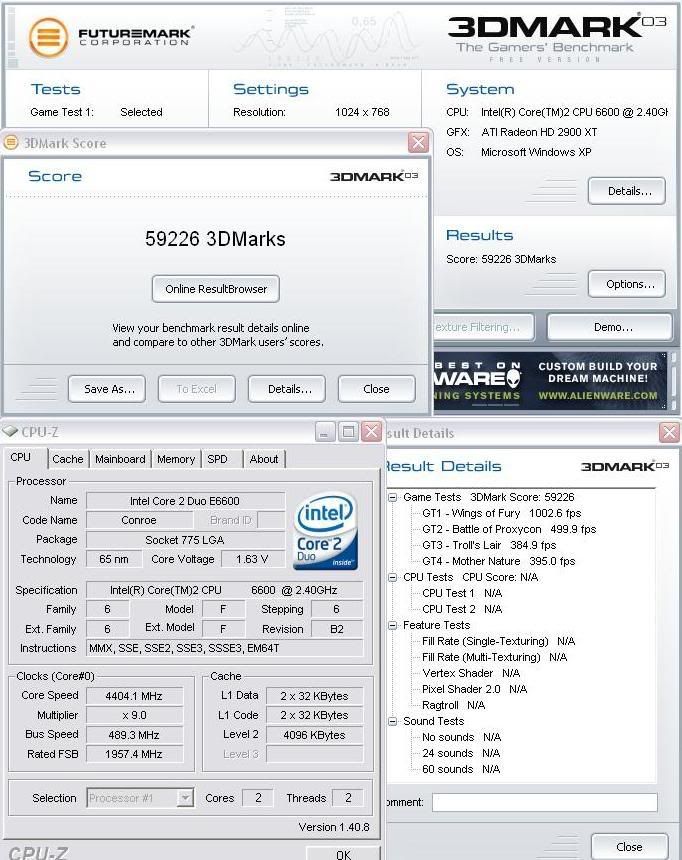Click the Socket 775 LGA package field
Image resolution: width=682 pixels, height=860 pixels.
pos(185,540)
